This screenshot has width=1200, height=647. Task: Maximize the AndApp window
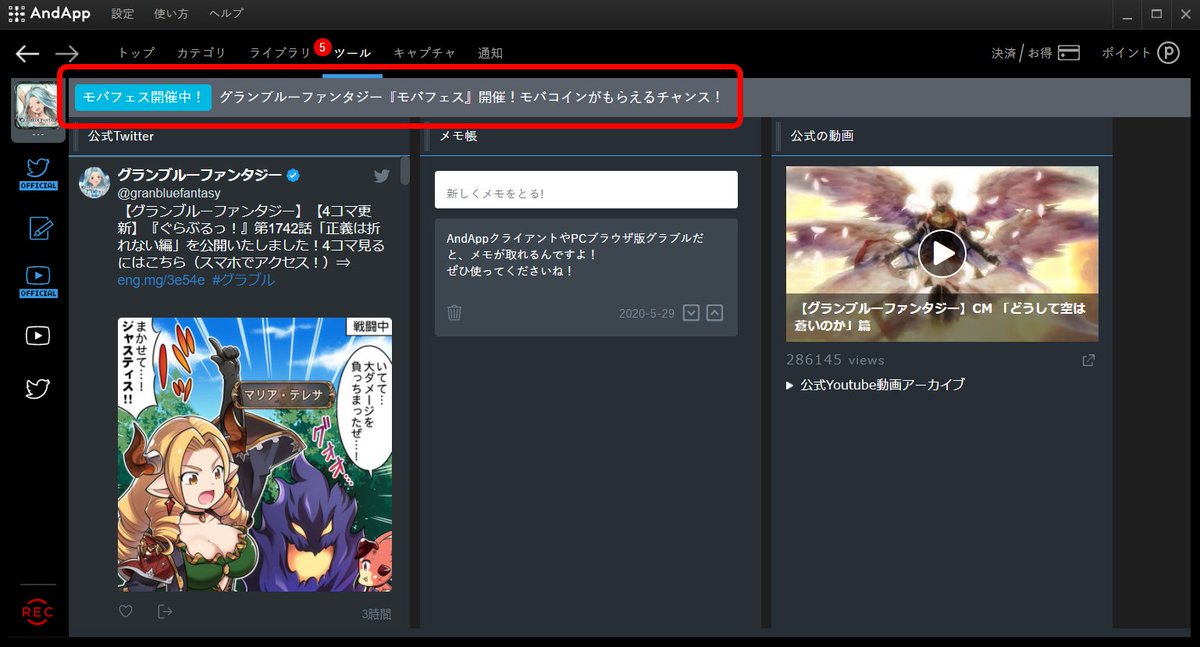click(x=1156, y=14)
